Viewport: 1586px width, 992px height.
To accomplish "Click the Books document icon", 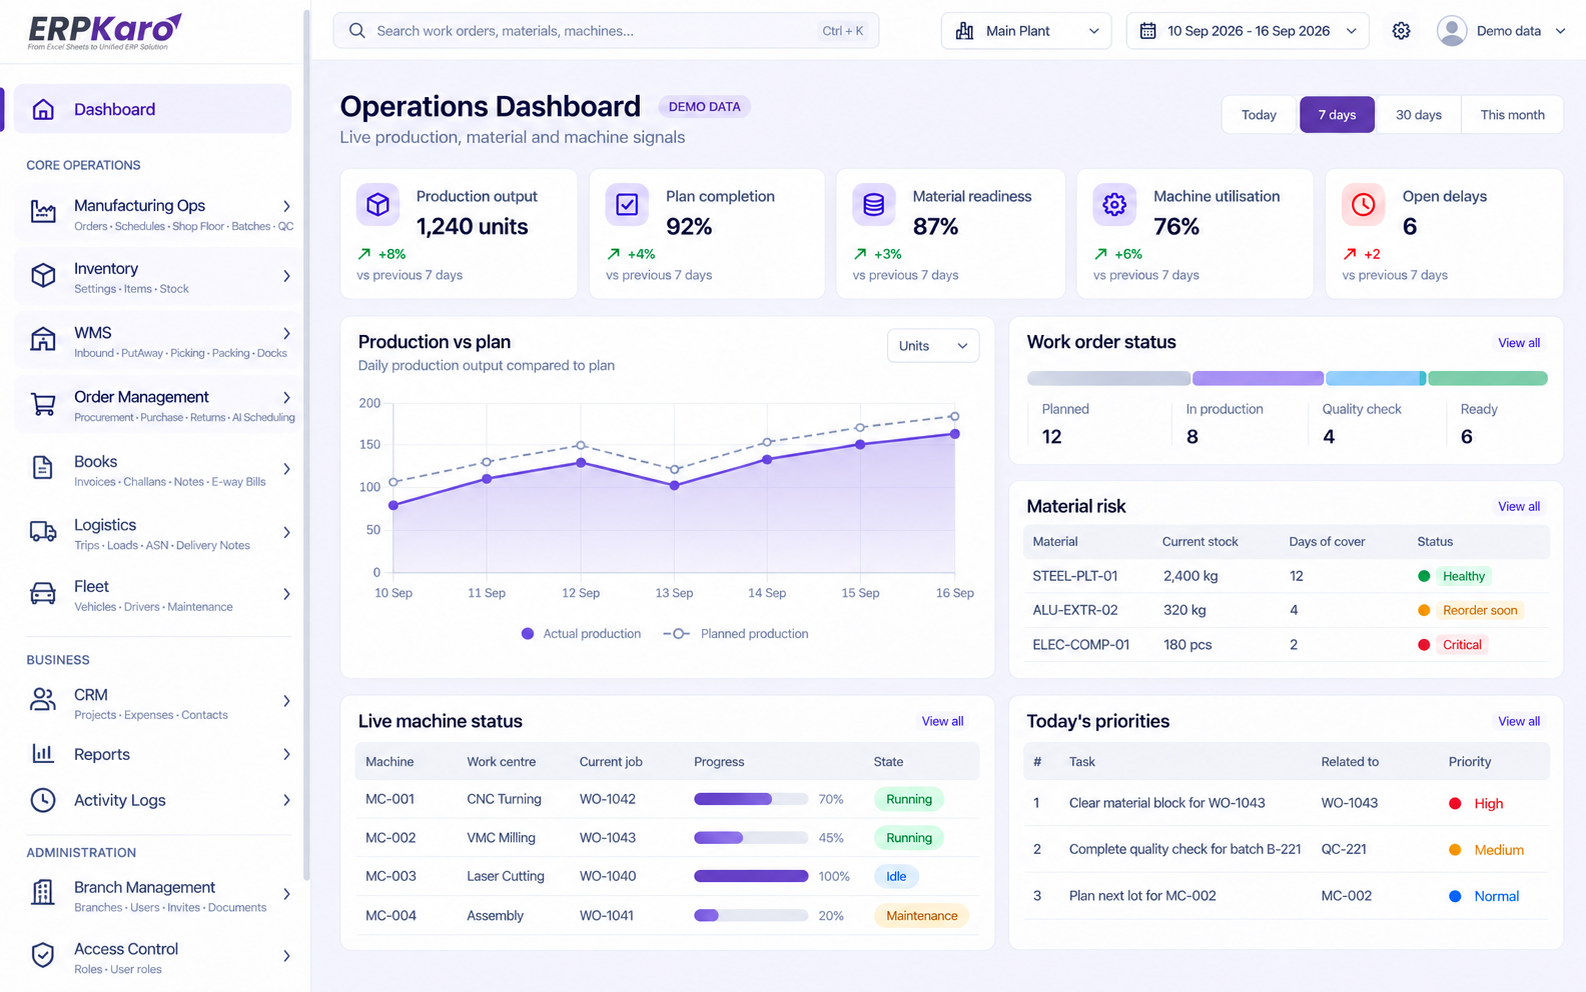I will tap(43, 467).
